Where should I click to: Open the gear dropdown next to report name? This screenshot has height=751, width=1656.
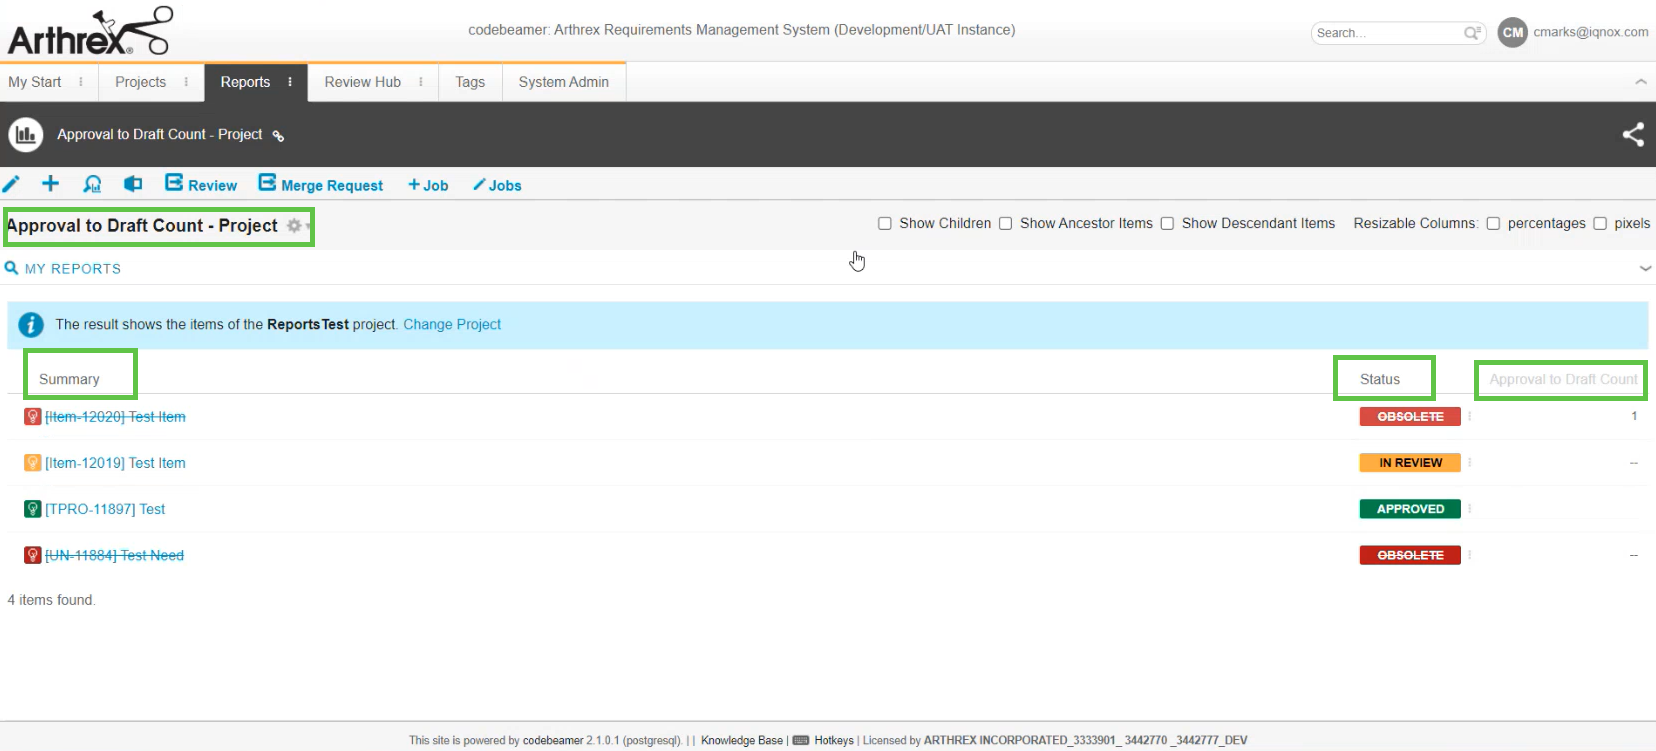(295, 226)
